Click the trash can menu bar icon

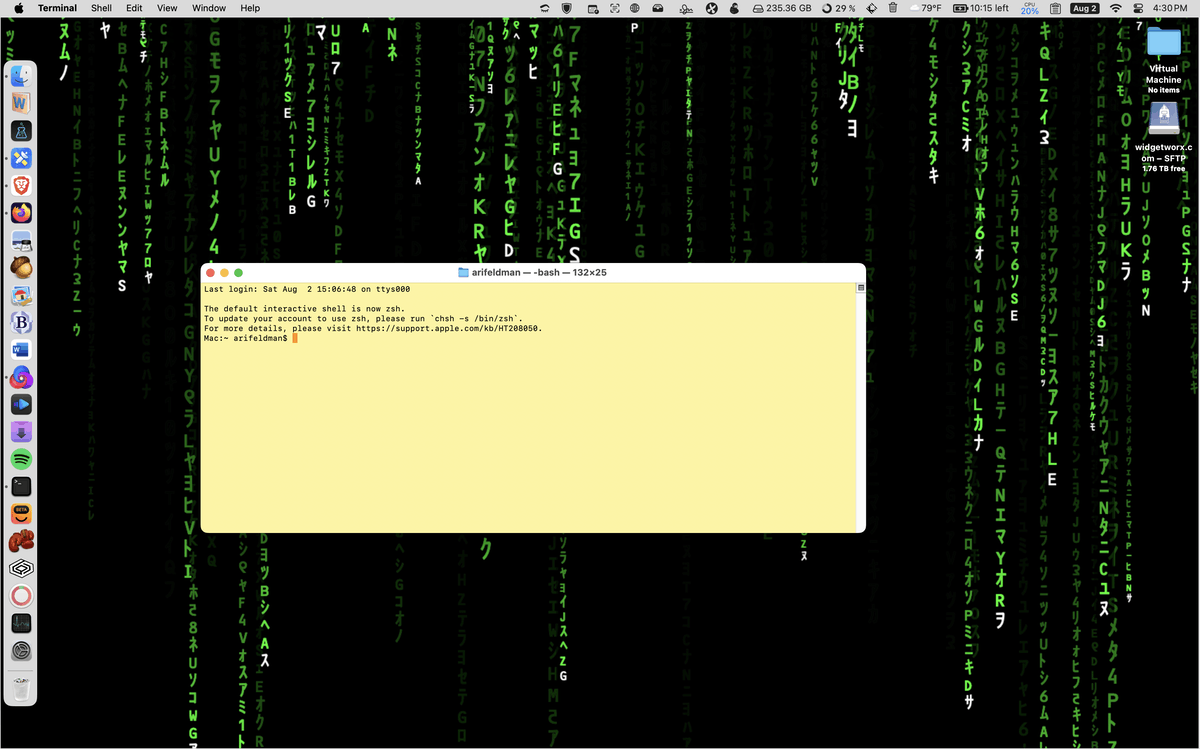(892, 8)
